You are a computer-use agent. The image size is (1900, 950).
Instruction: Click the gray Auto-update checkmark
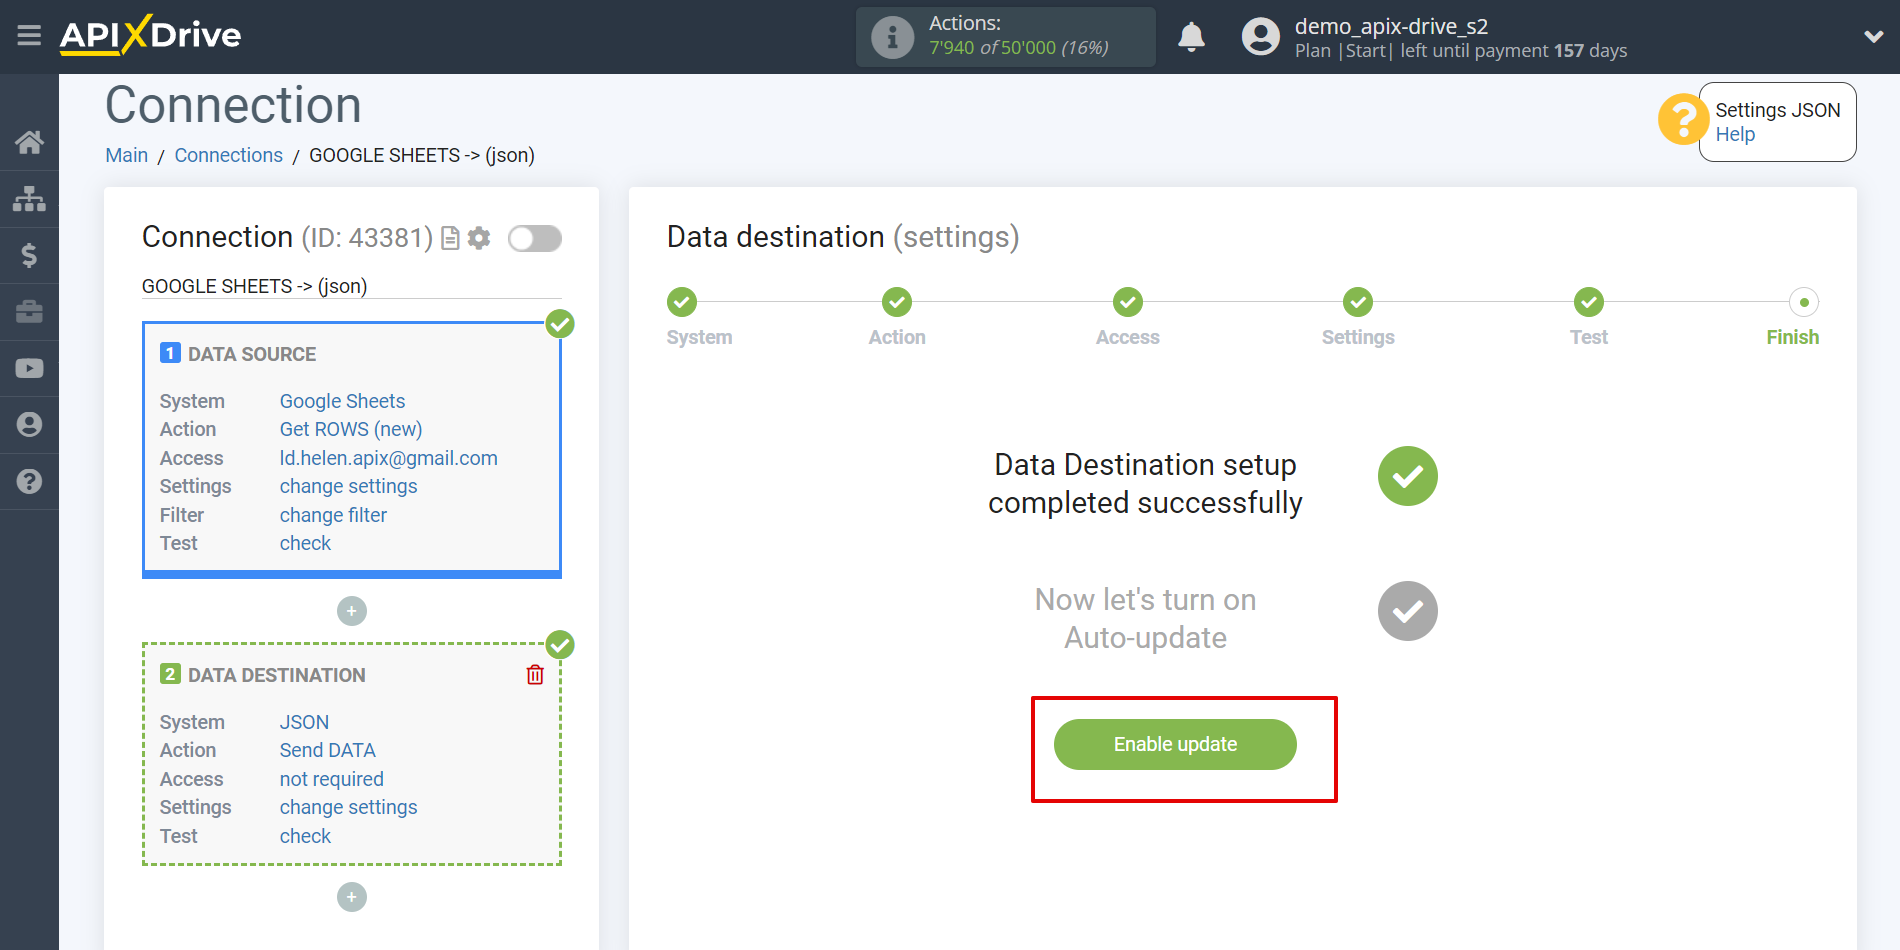pyautogui.click(x=1408, y=611)
